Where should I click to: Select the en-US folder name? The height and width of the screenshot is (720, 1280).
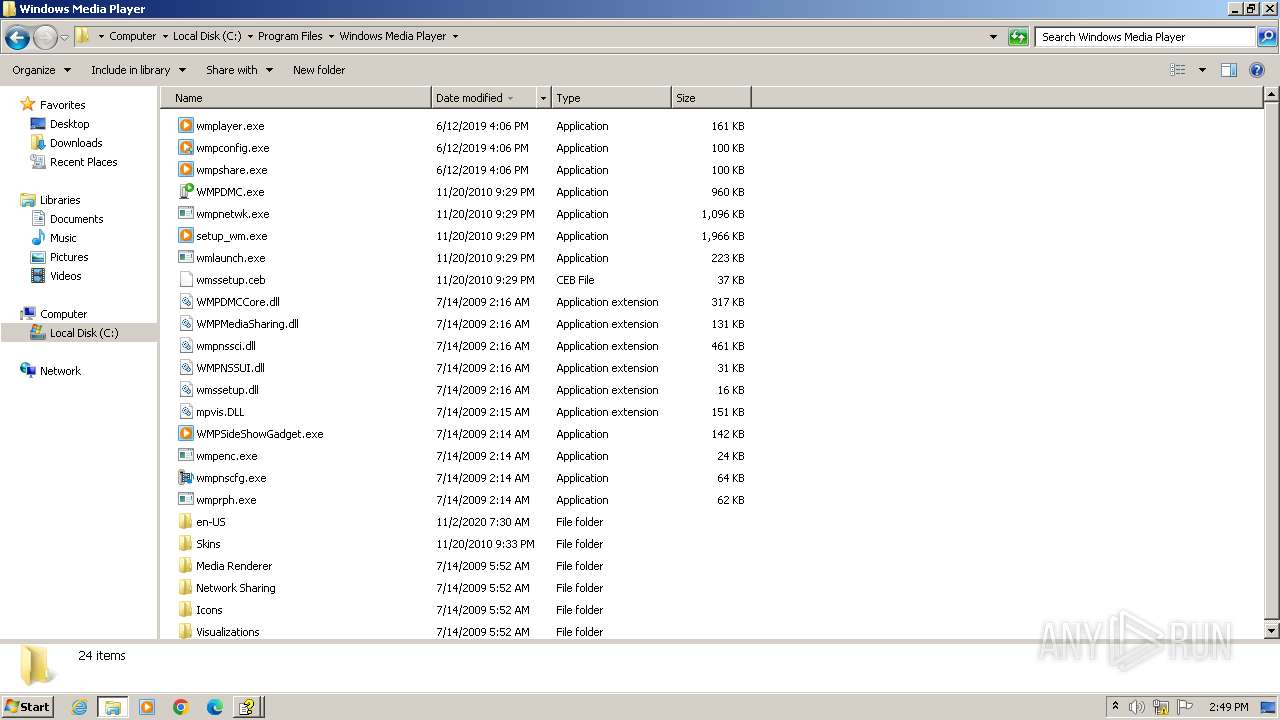point(211,522)
